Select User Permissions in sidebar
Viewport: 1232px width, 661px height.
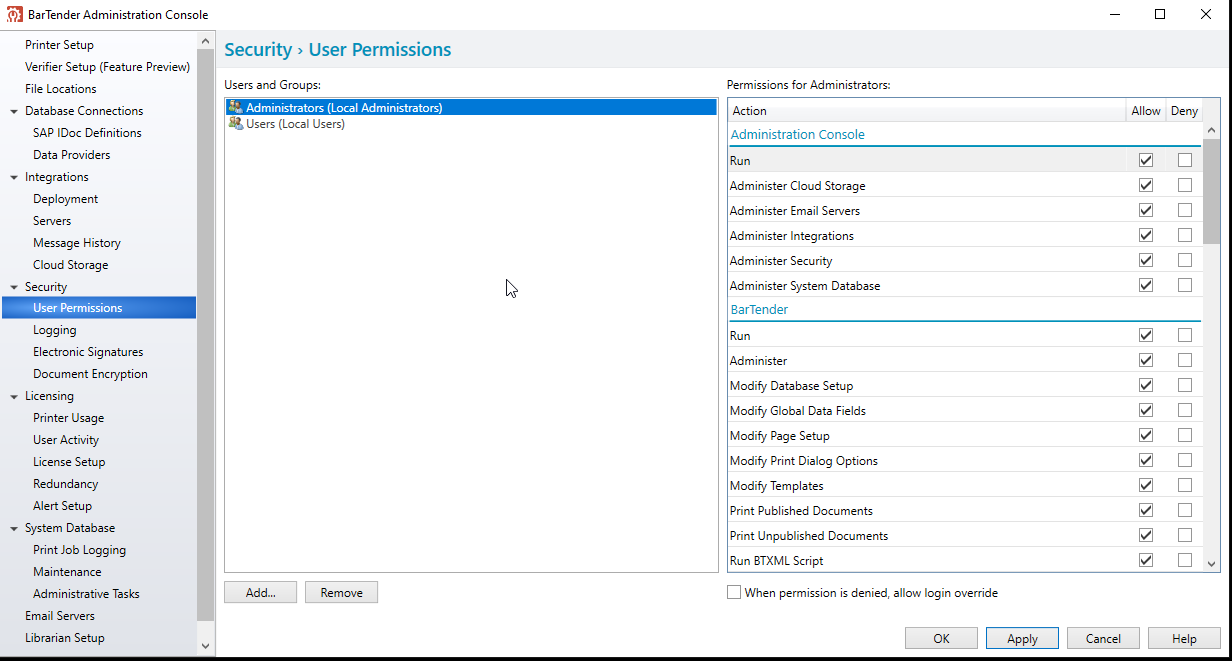(99, 308)
